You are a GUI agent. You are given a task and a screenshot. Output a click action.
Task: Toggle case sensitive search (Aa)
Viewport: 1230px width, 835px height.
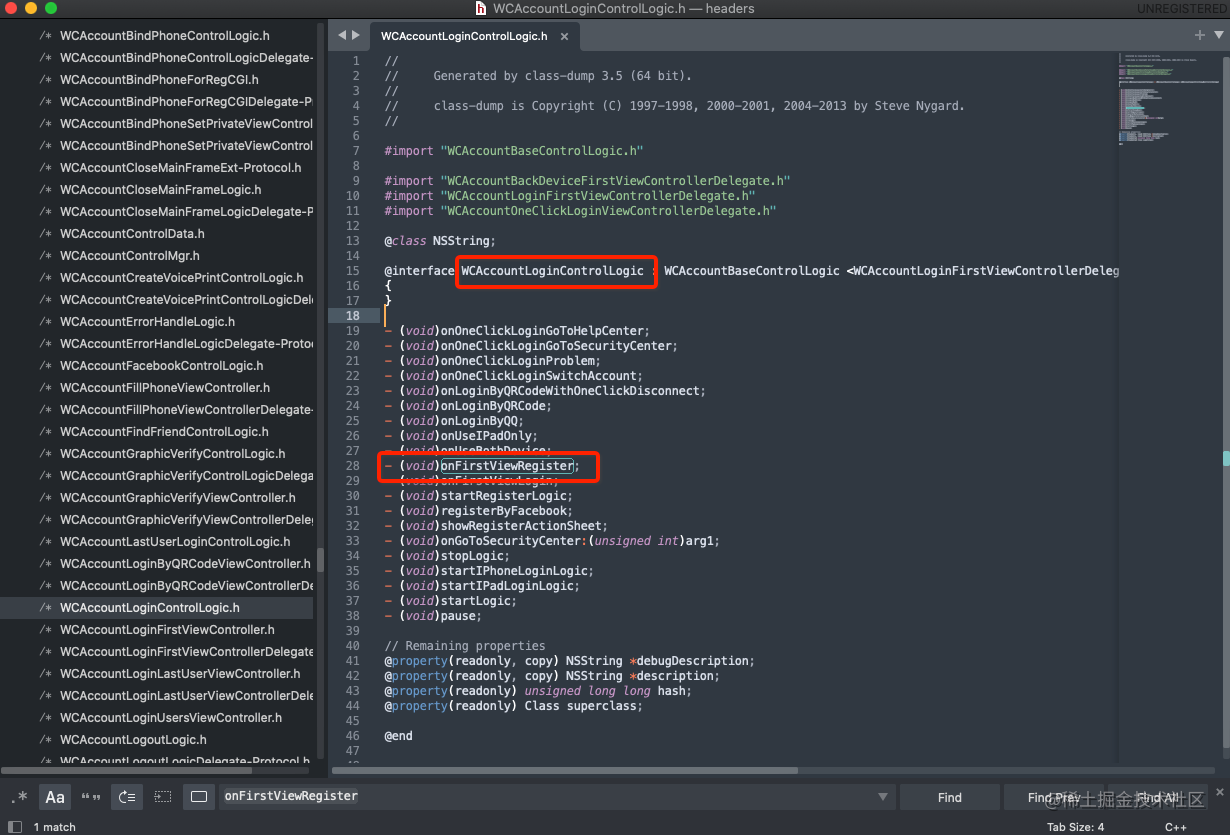pyautogui.click(x=55, y=797)
